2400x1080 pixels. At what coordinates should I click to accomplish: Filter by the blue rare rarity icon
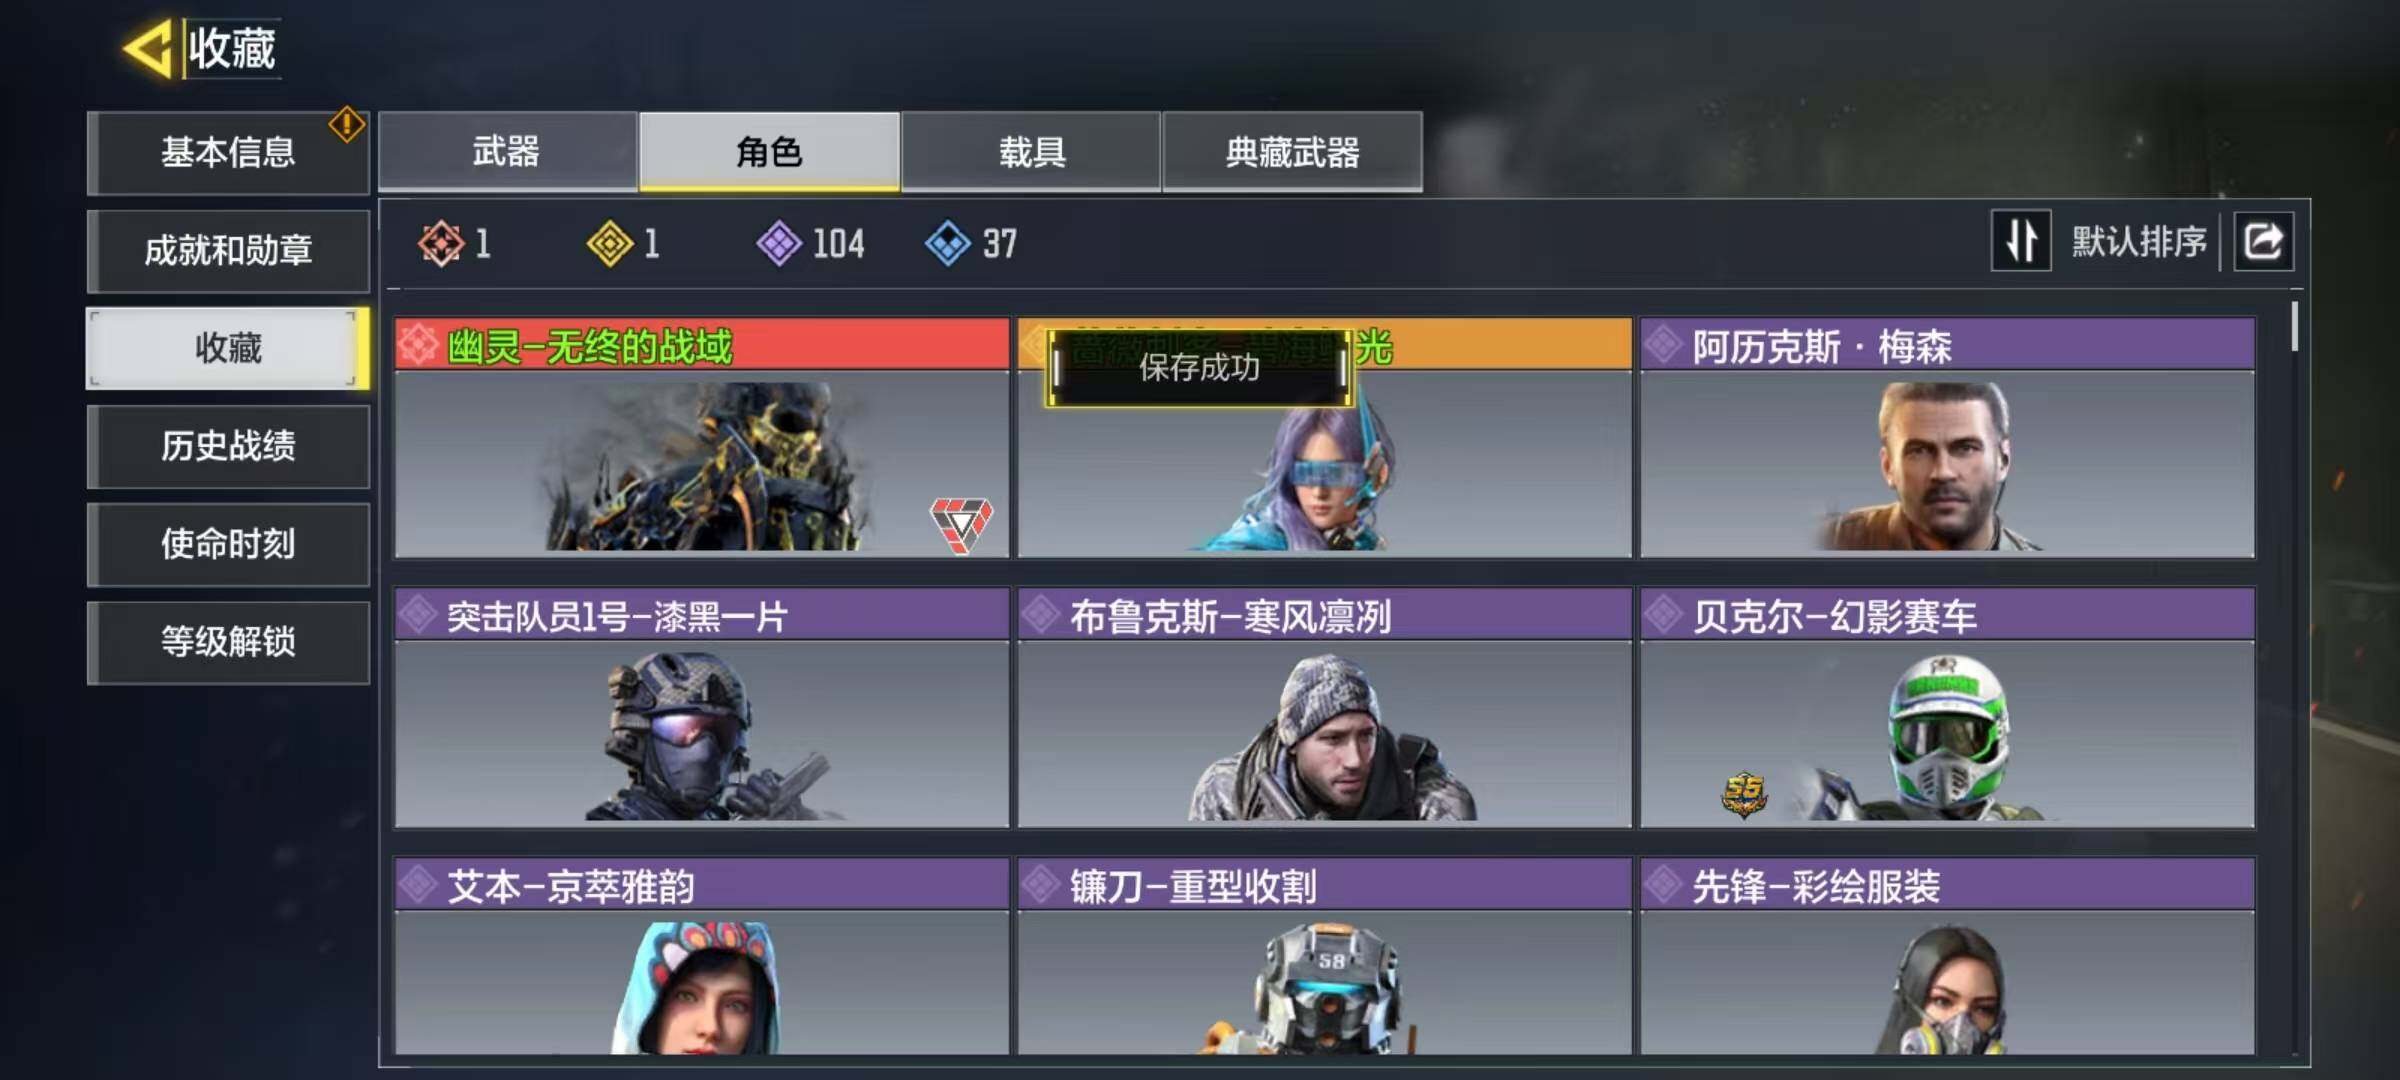click(948, 243)
